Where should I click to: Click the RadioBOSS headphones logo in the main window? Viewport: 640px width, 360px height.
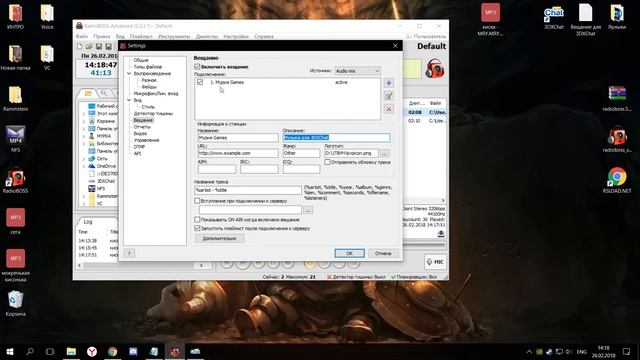coord(435,68)
